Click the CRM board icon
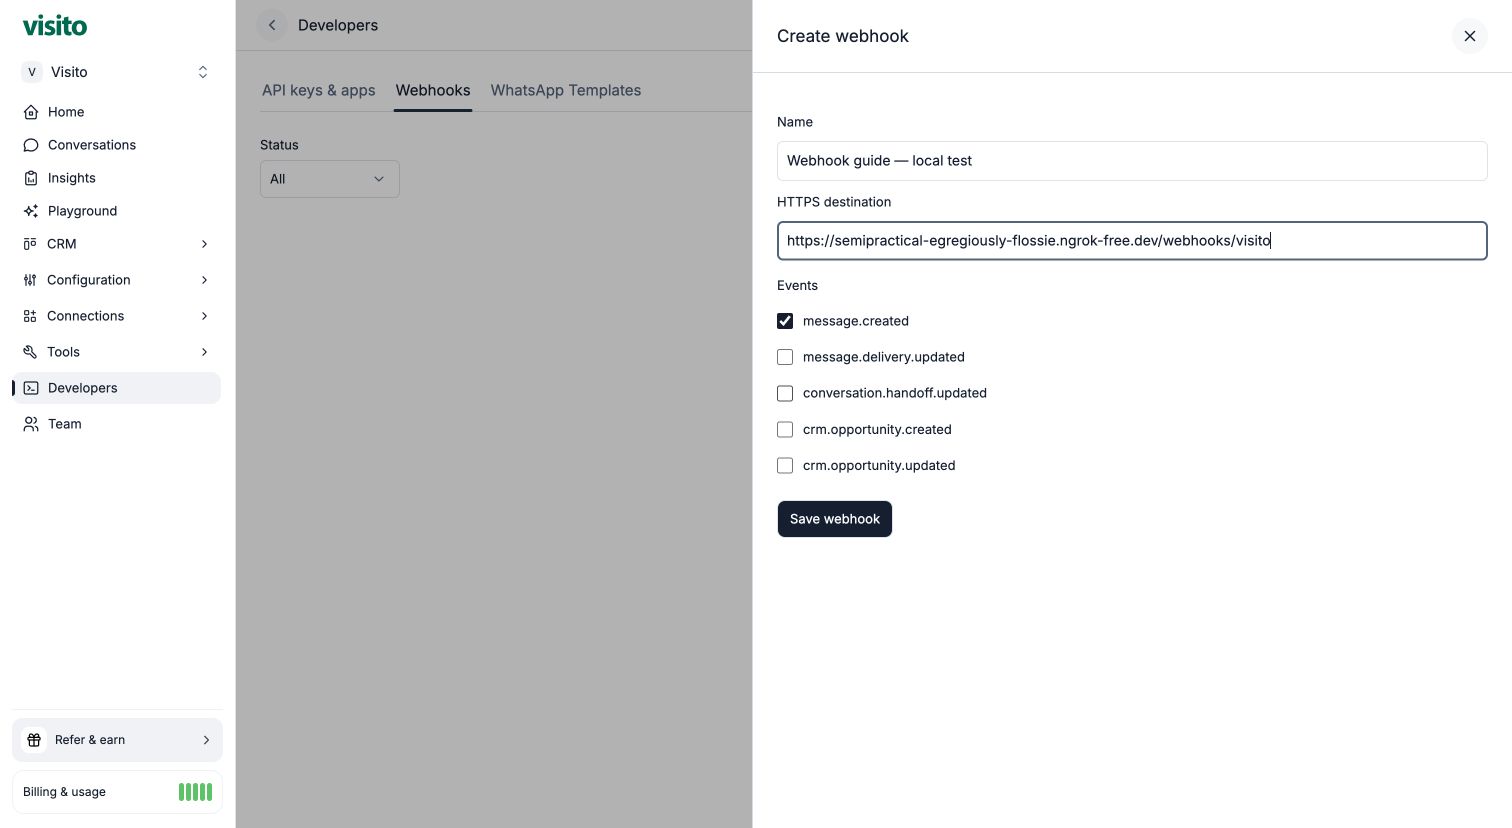This screenshot has width=1512, height=828. click(30, 244)
